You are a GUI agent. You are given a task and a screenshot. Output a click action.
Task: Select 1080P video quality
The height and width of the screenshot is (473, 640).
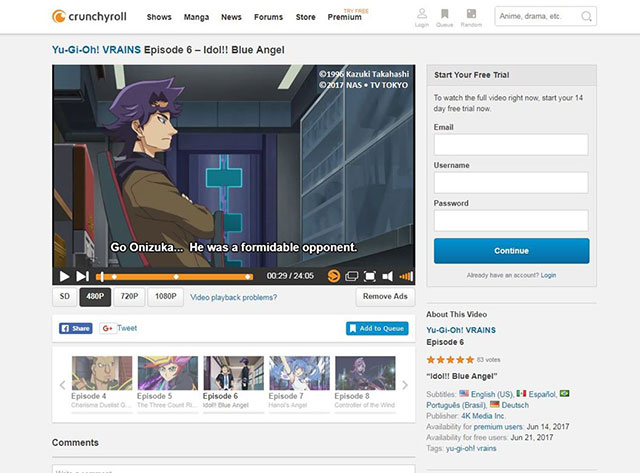tap(165, 297)
